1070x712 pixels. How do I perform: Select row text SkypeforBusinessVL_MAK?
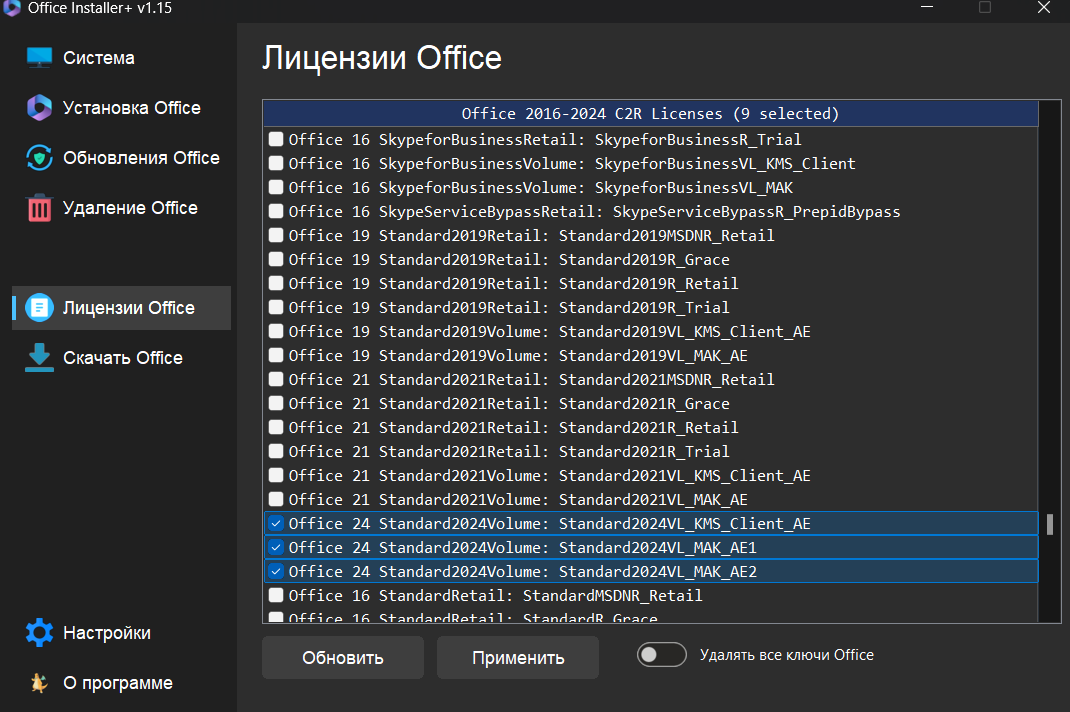tap(540, 188)
